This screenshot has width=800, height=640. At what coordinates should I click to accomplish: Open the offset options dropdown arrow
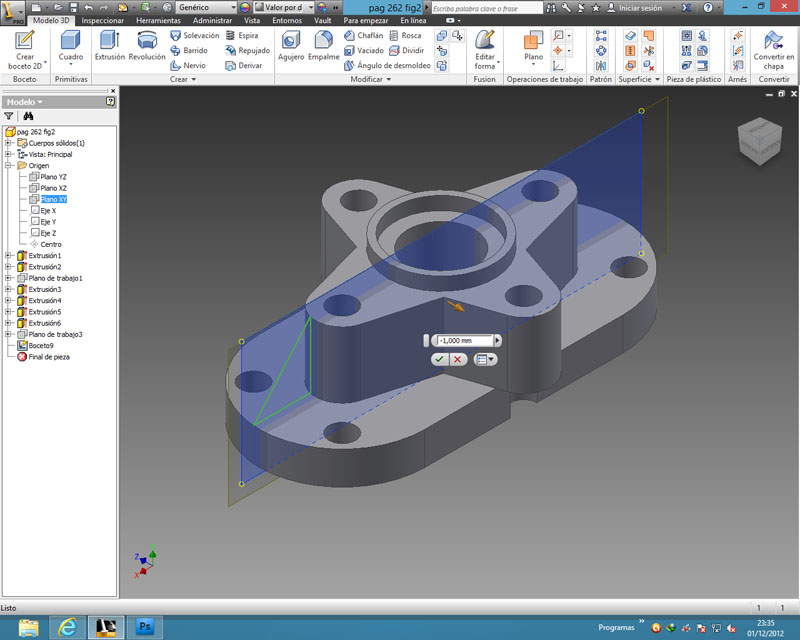492,359
